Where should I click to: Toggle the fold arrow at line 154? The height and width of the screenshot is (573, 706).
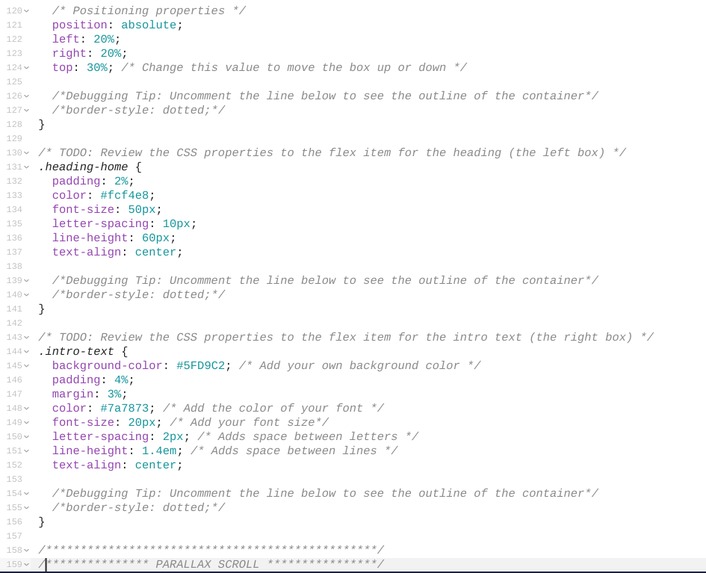coord(27,493)
